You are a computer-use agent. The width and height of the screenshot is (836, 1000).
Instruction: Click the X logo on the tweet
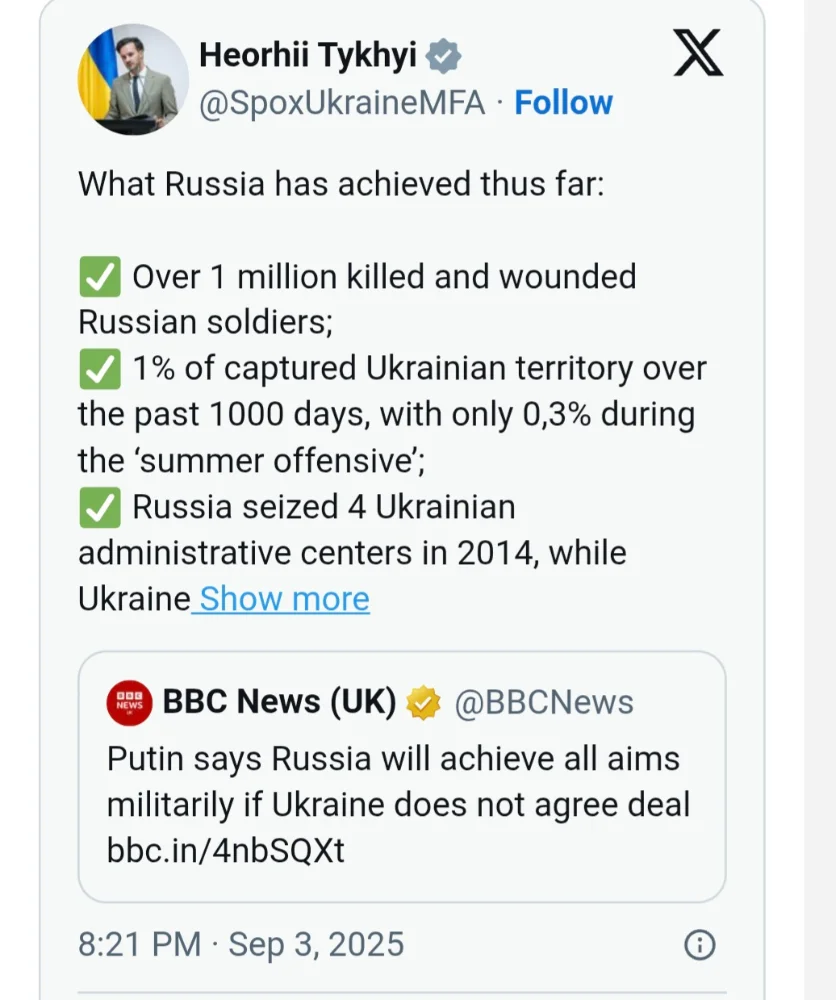(x=697, y=53)
